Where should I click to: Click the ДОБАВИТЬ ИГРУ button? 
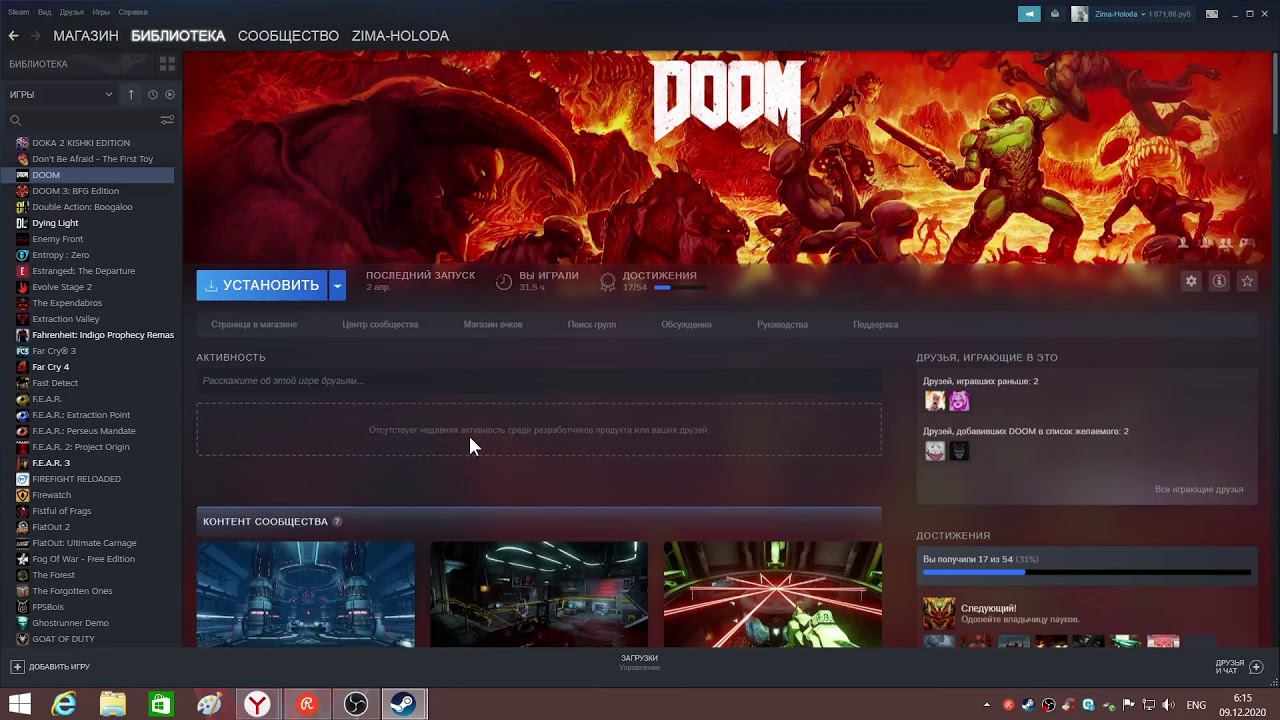51,666
